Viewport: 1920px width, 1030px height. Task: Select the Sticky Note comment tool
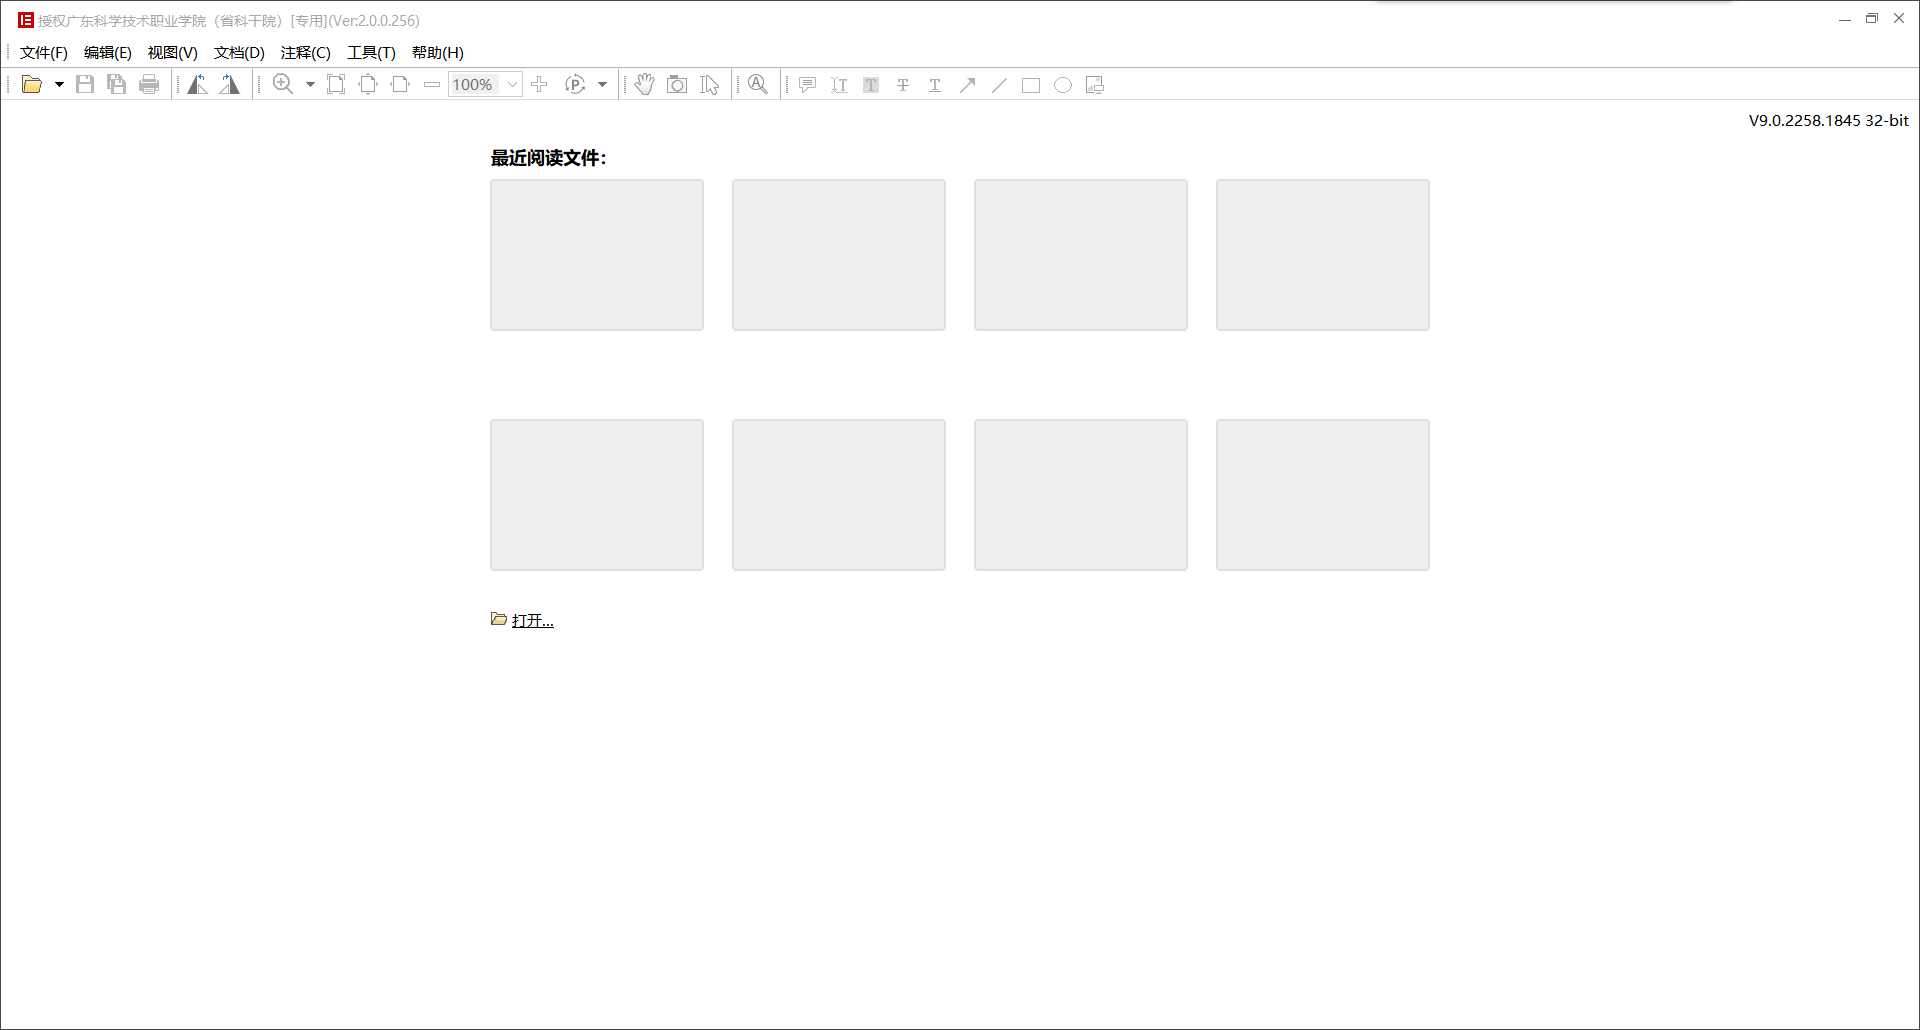tap(807, 85)
